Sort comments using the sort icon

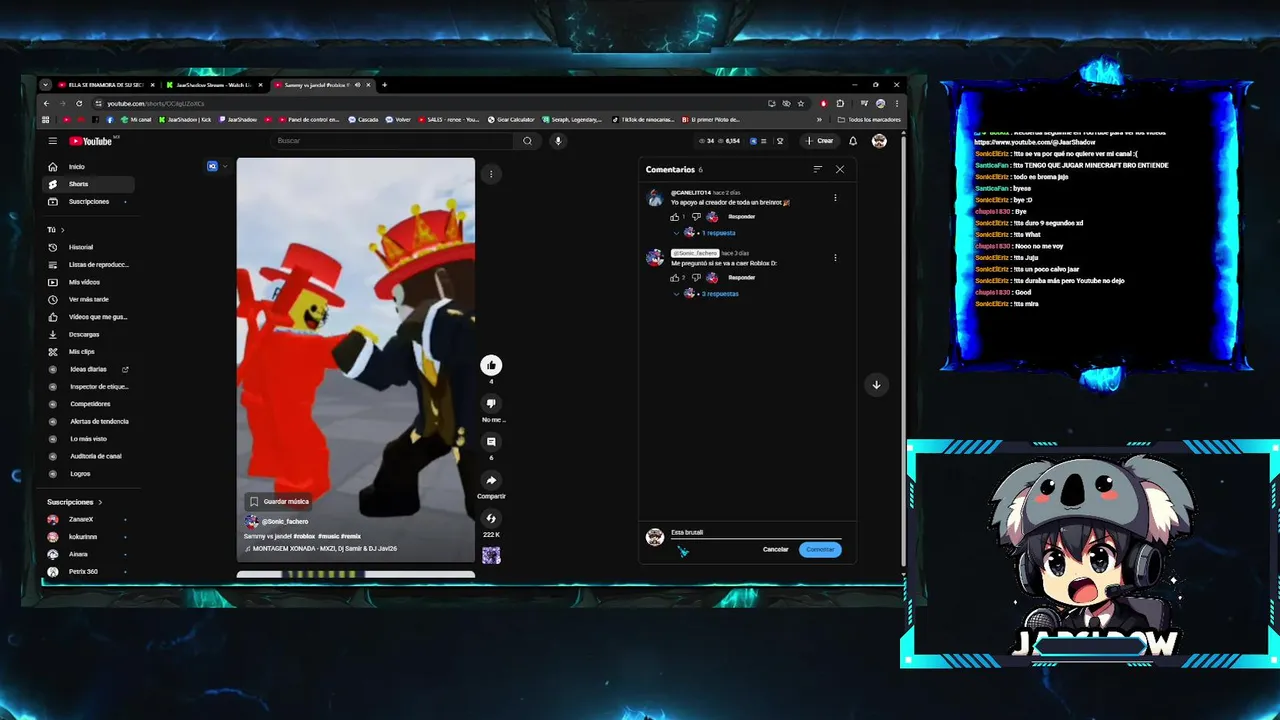click(x=817, y=169)
